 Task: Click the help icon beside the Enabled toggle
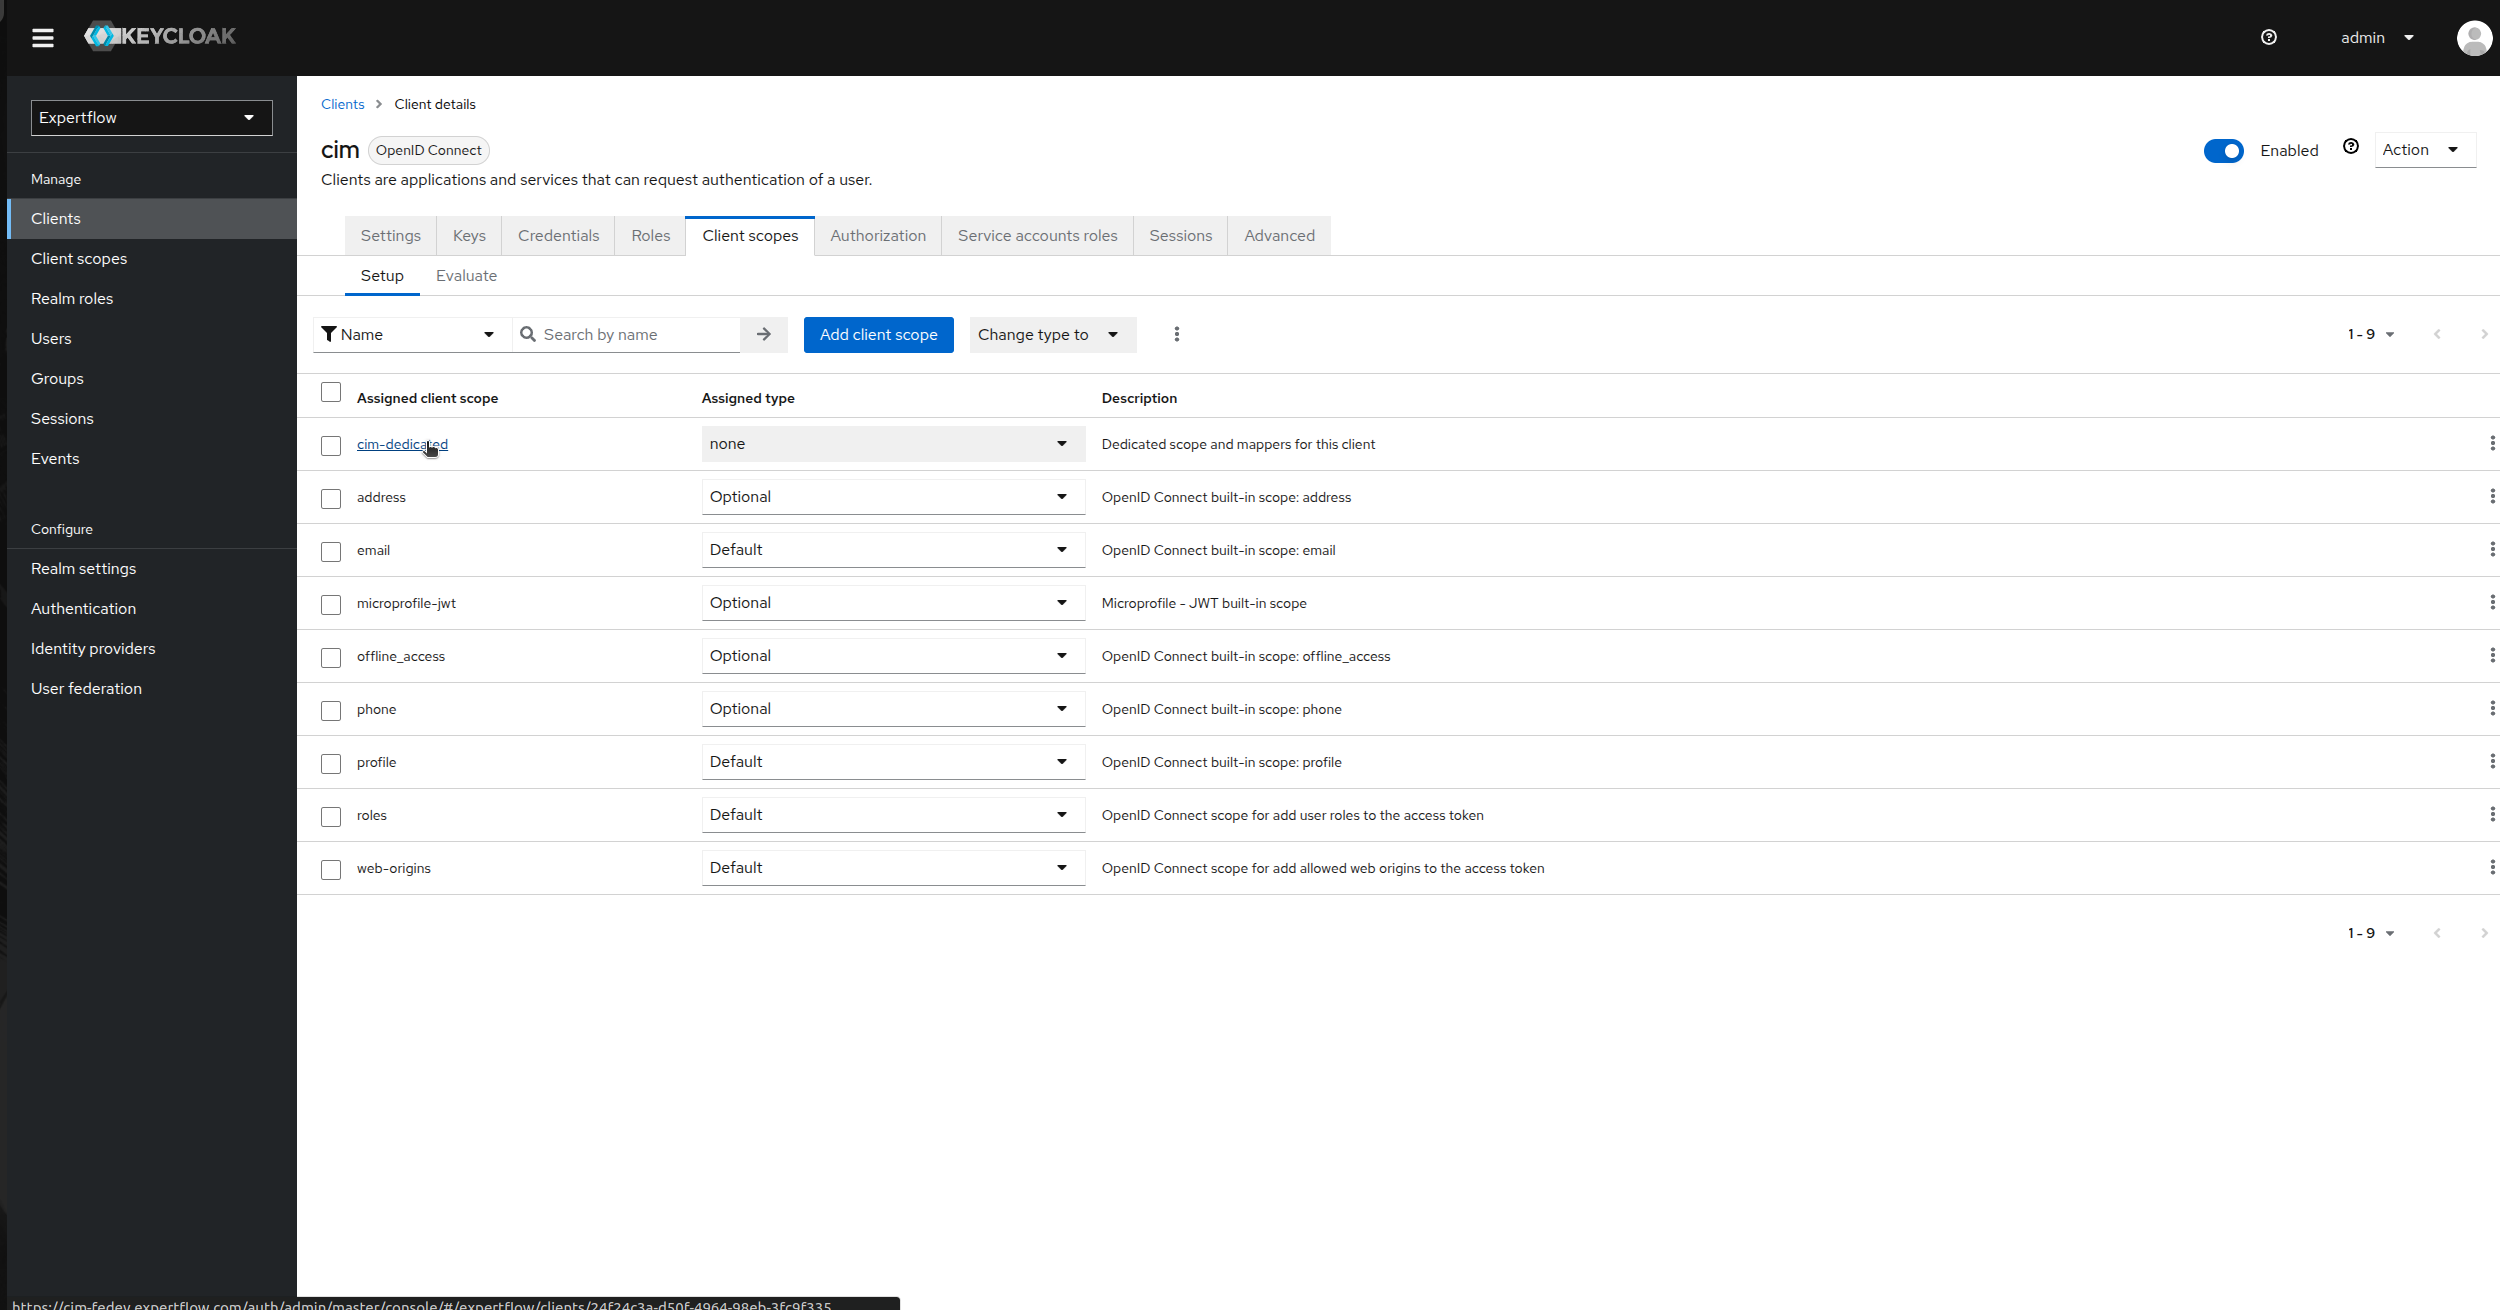2351,145
